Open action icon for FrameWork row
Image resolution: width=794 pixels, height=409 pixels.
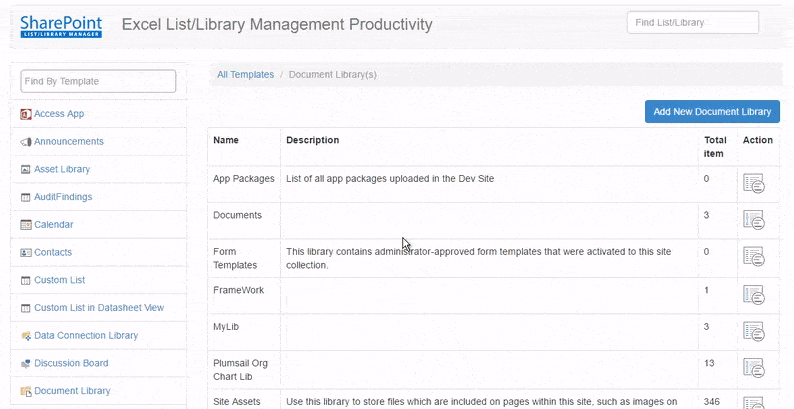pos(754,295)
